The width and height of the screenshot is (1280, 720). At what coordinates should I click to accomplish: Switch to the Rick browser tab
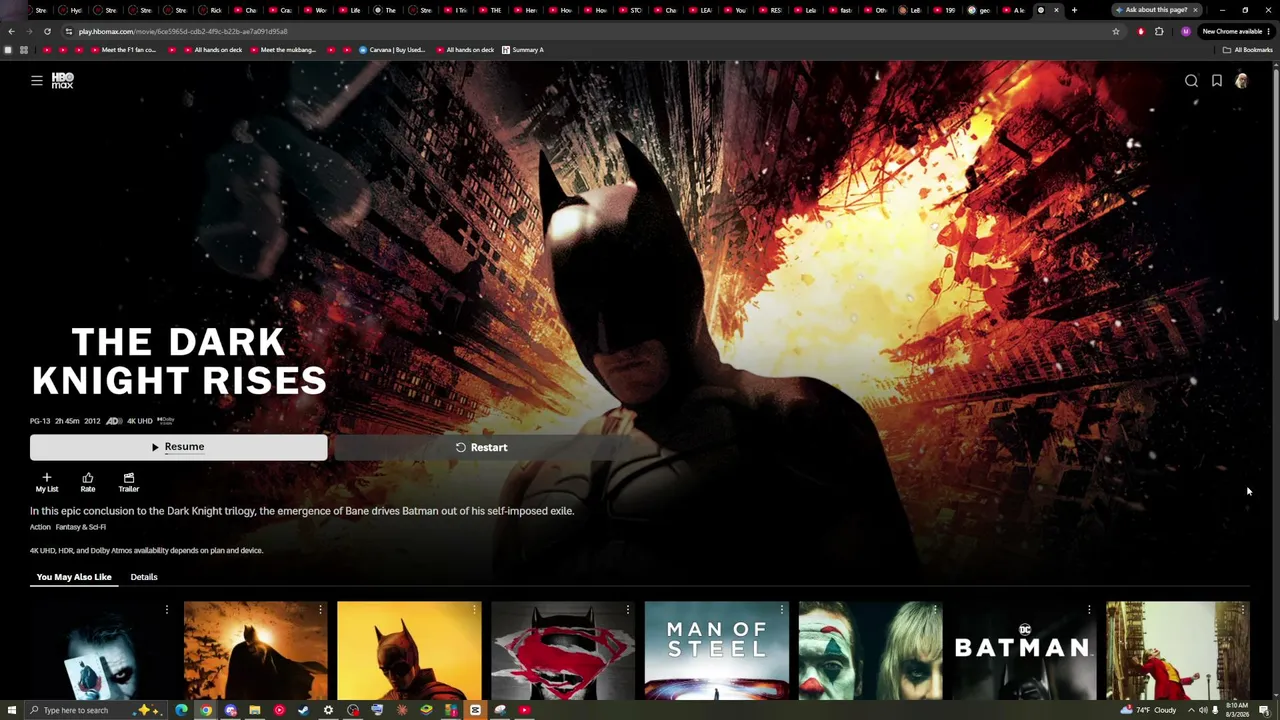pos(211,10)
